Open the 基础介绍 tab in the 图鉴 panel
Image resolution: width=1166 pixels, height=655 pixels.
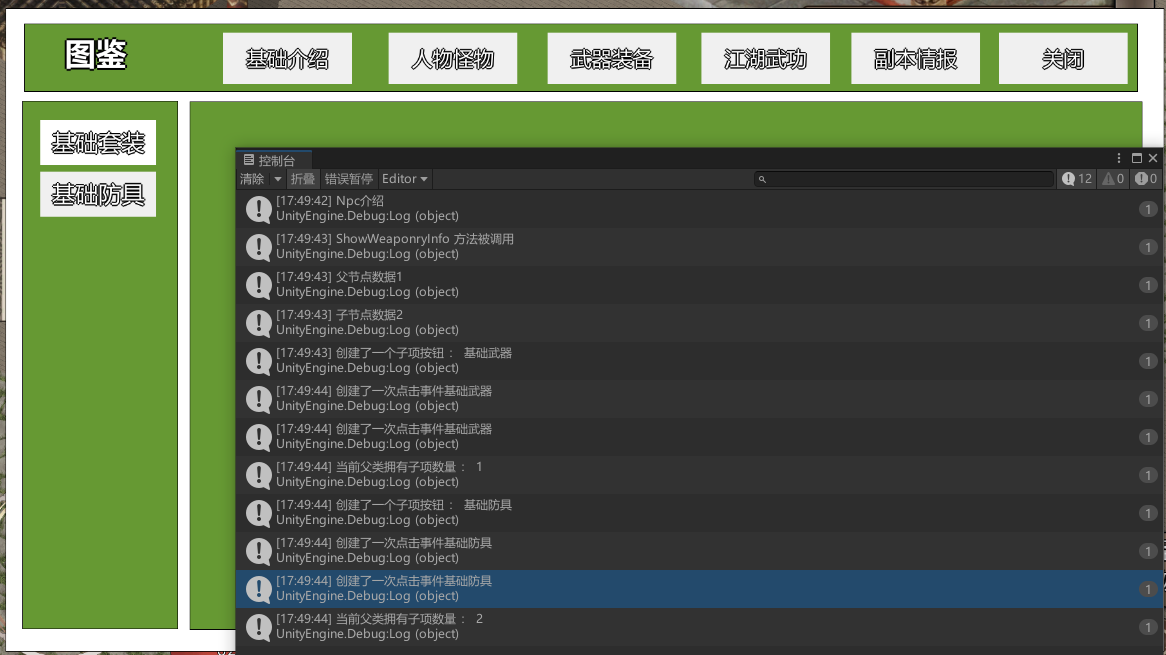coord(287,58)
